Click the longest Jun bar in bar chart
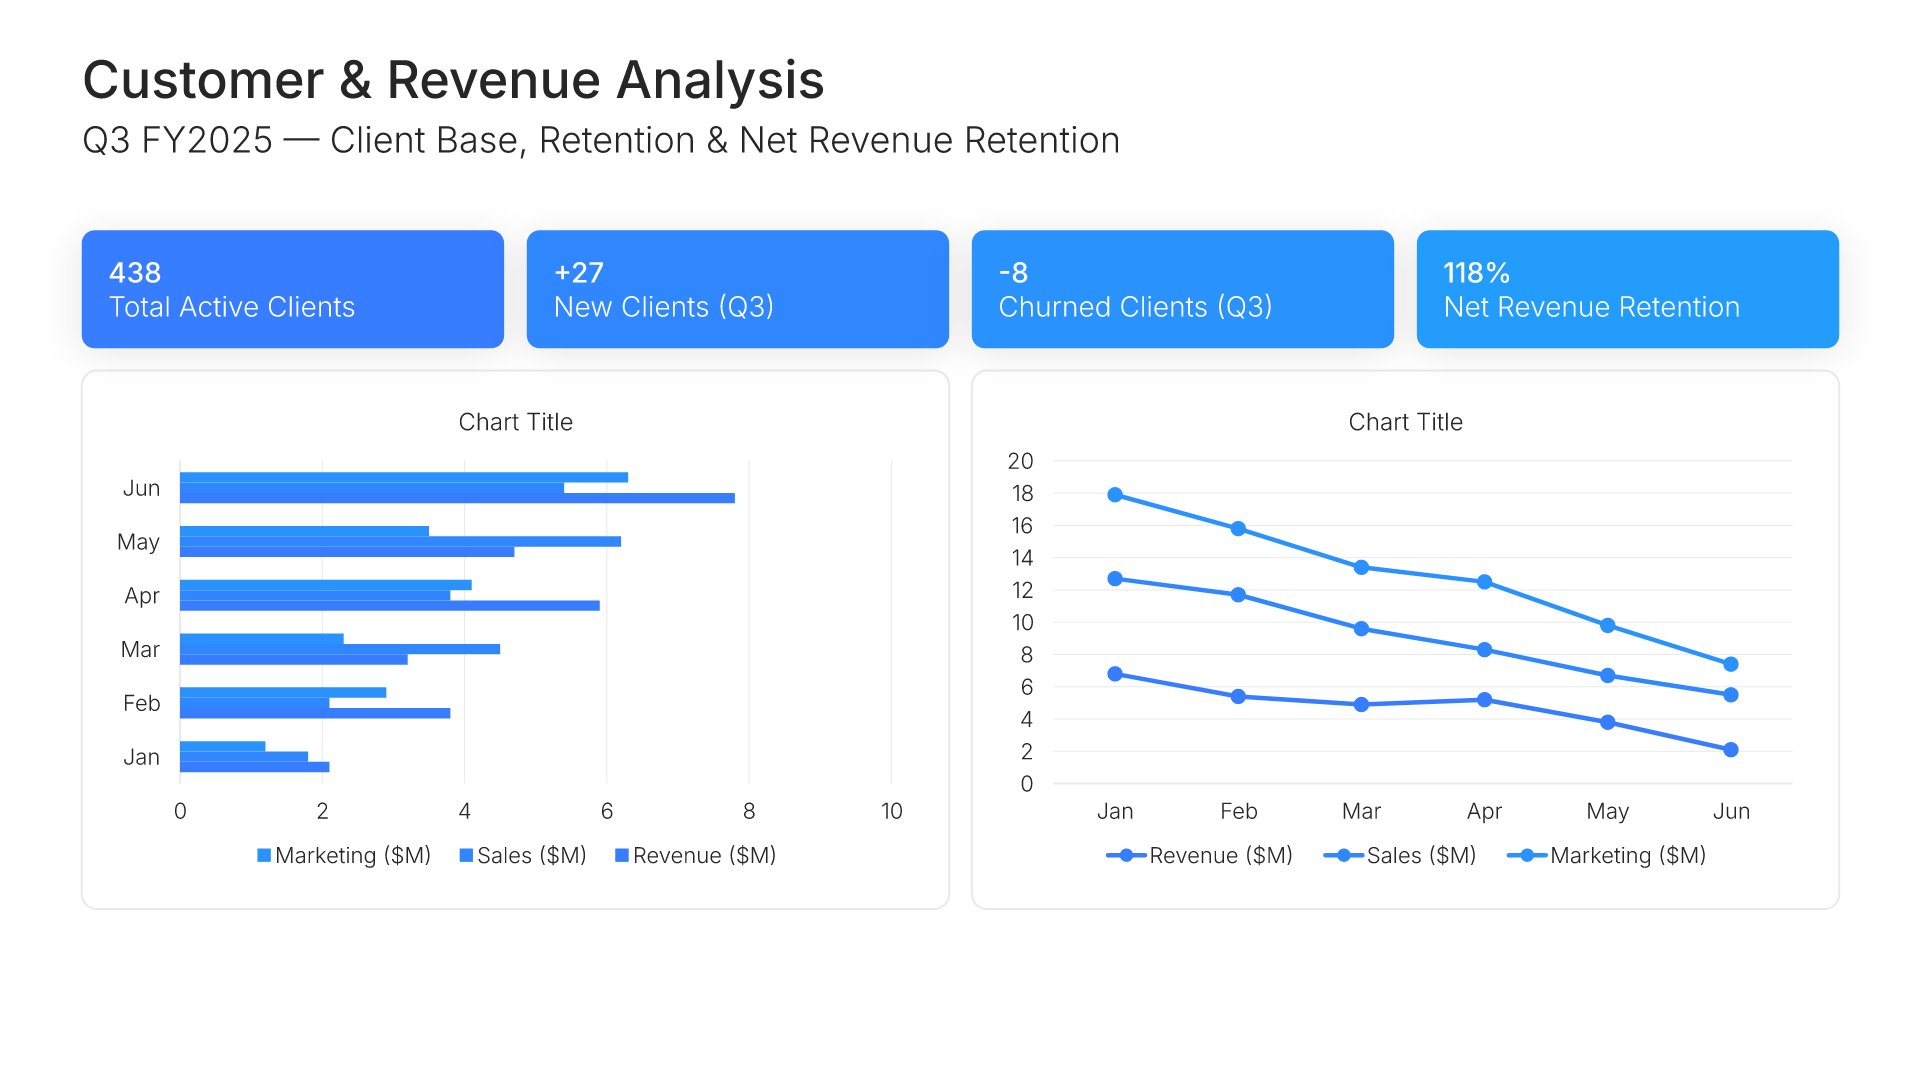 pos(457,498)
